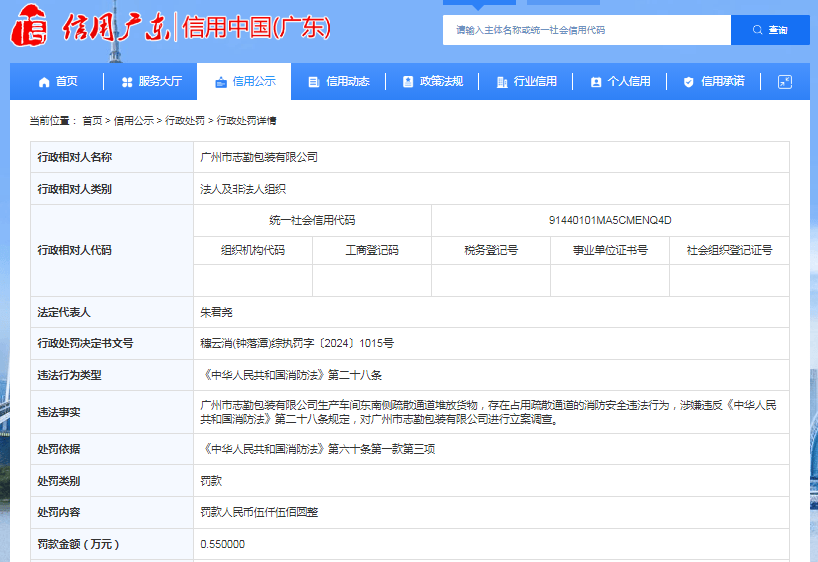Click the 信用中国(广东) site title
Image resolution: width=818 pixels, height=562 pixels.
point(256,28)
